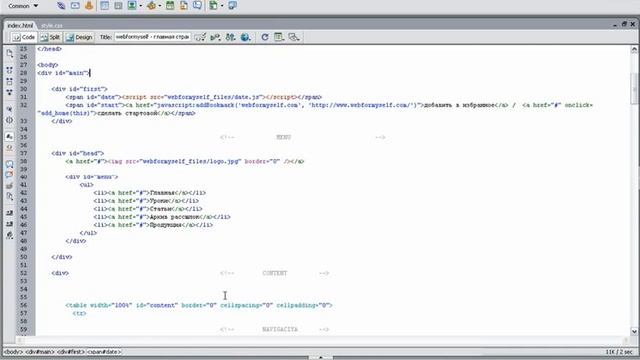The height and width of the screenshot is (360, 640).
Task: Open the Visual Aids menu
Action: tap(294, 37)
